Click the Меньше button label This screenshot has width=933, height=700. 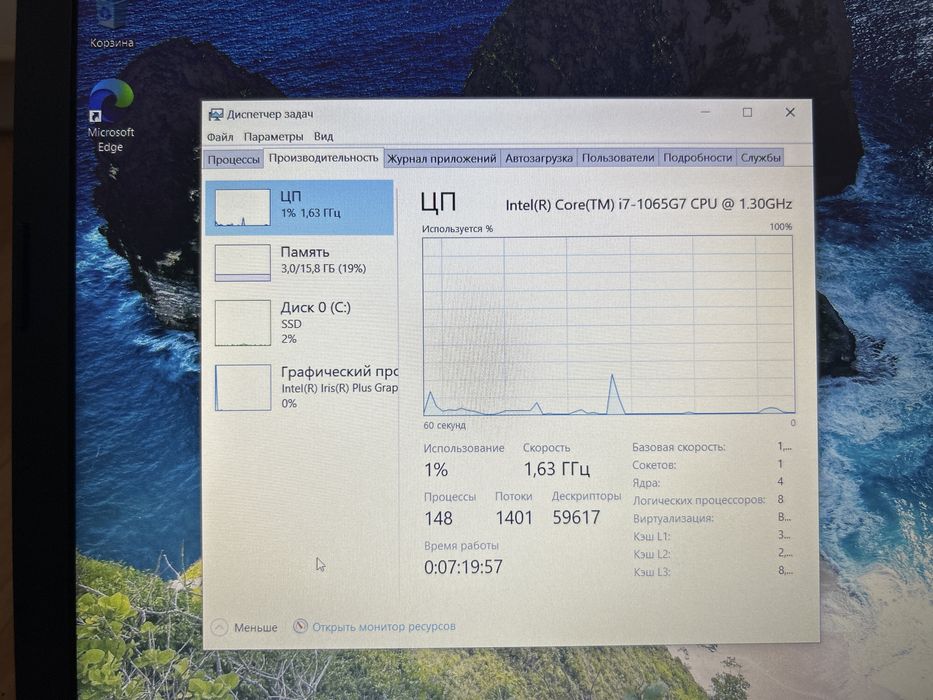pos(255,627)
